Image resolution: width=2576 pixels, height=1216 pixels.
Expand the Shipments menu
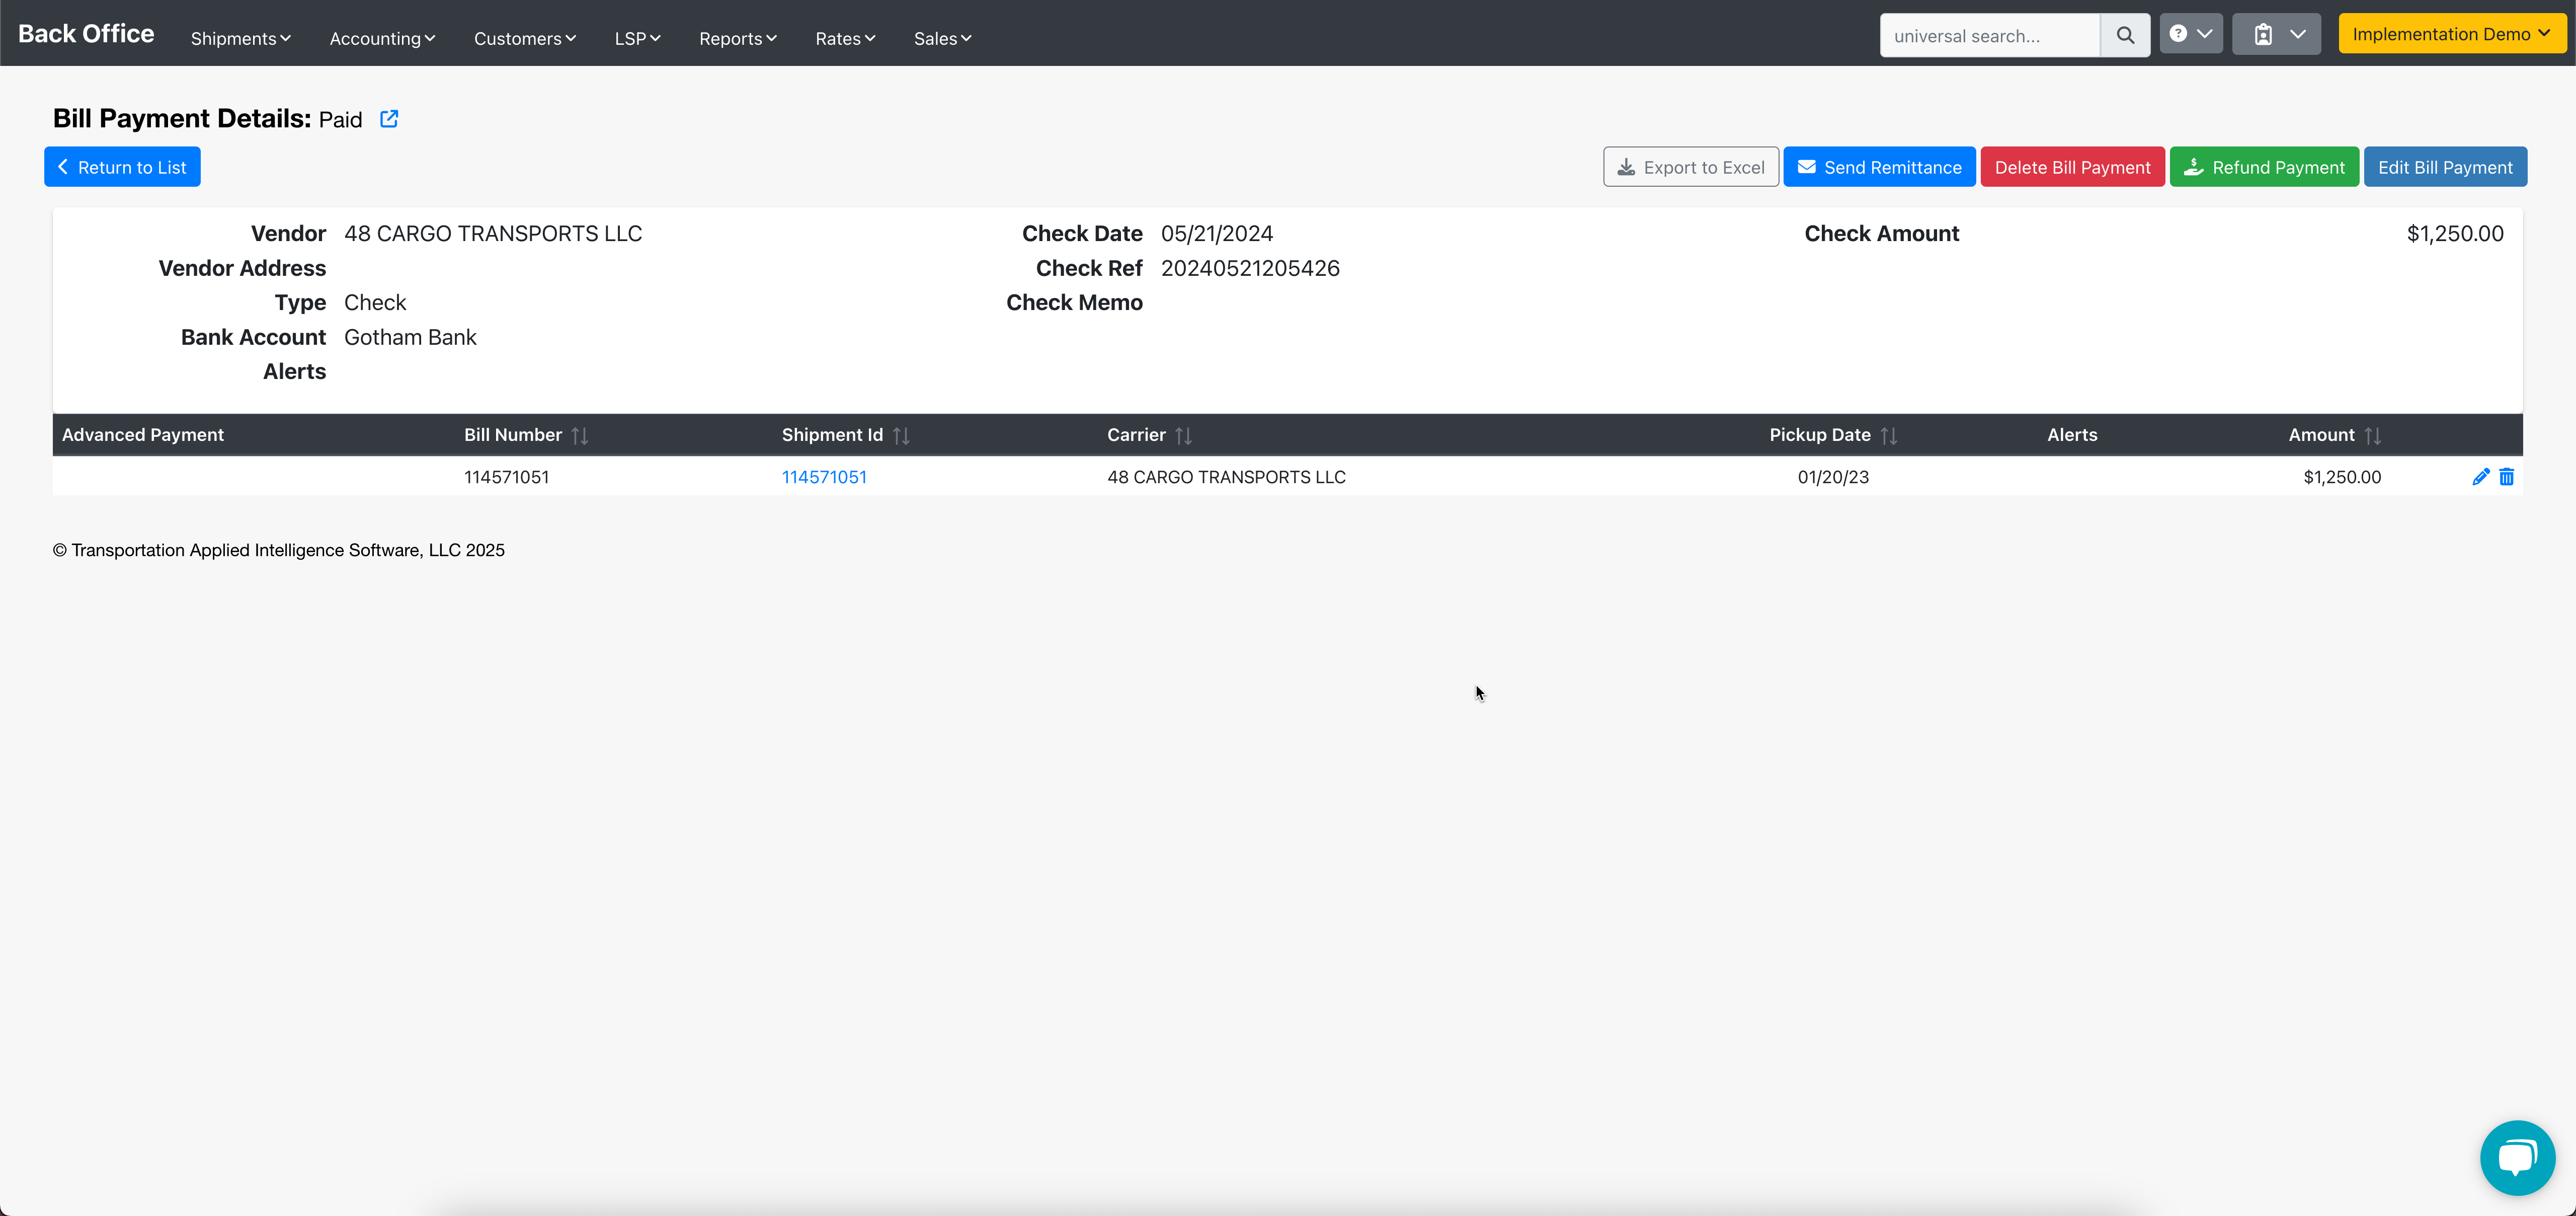[x=240, y=38]
